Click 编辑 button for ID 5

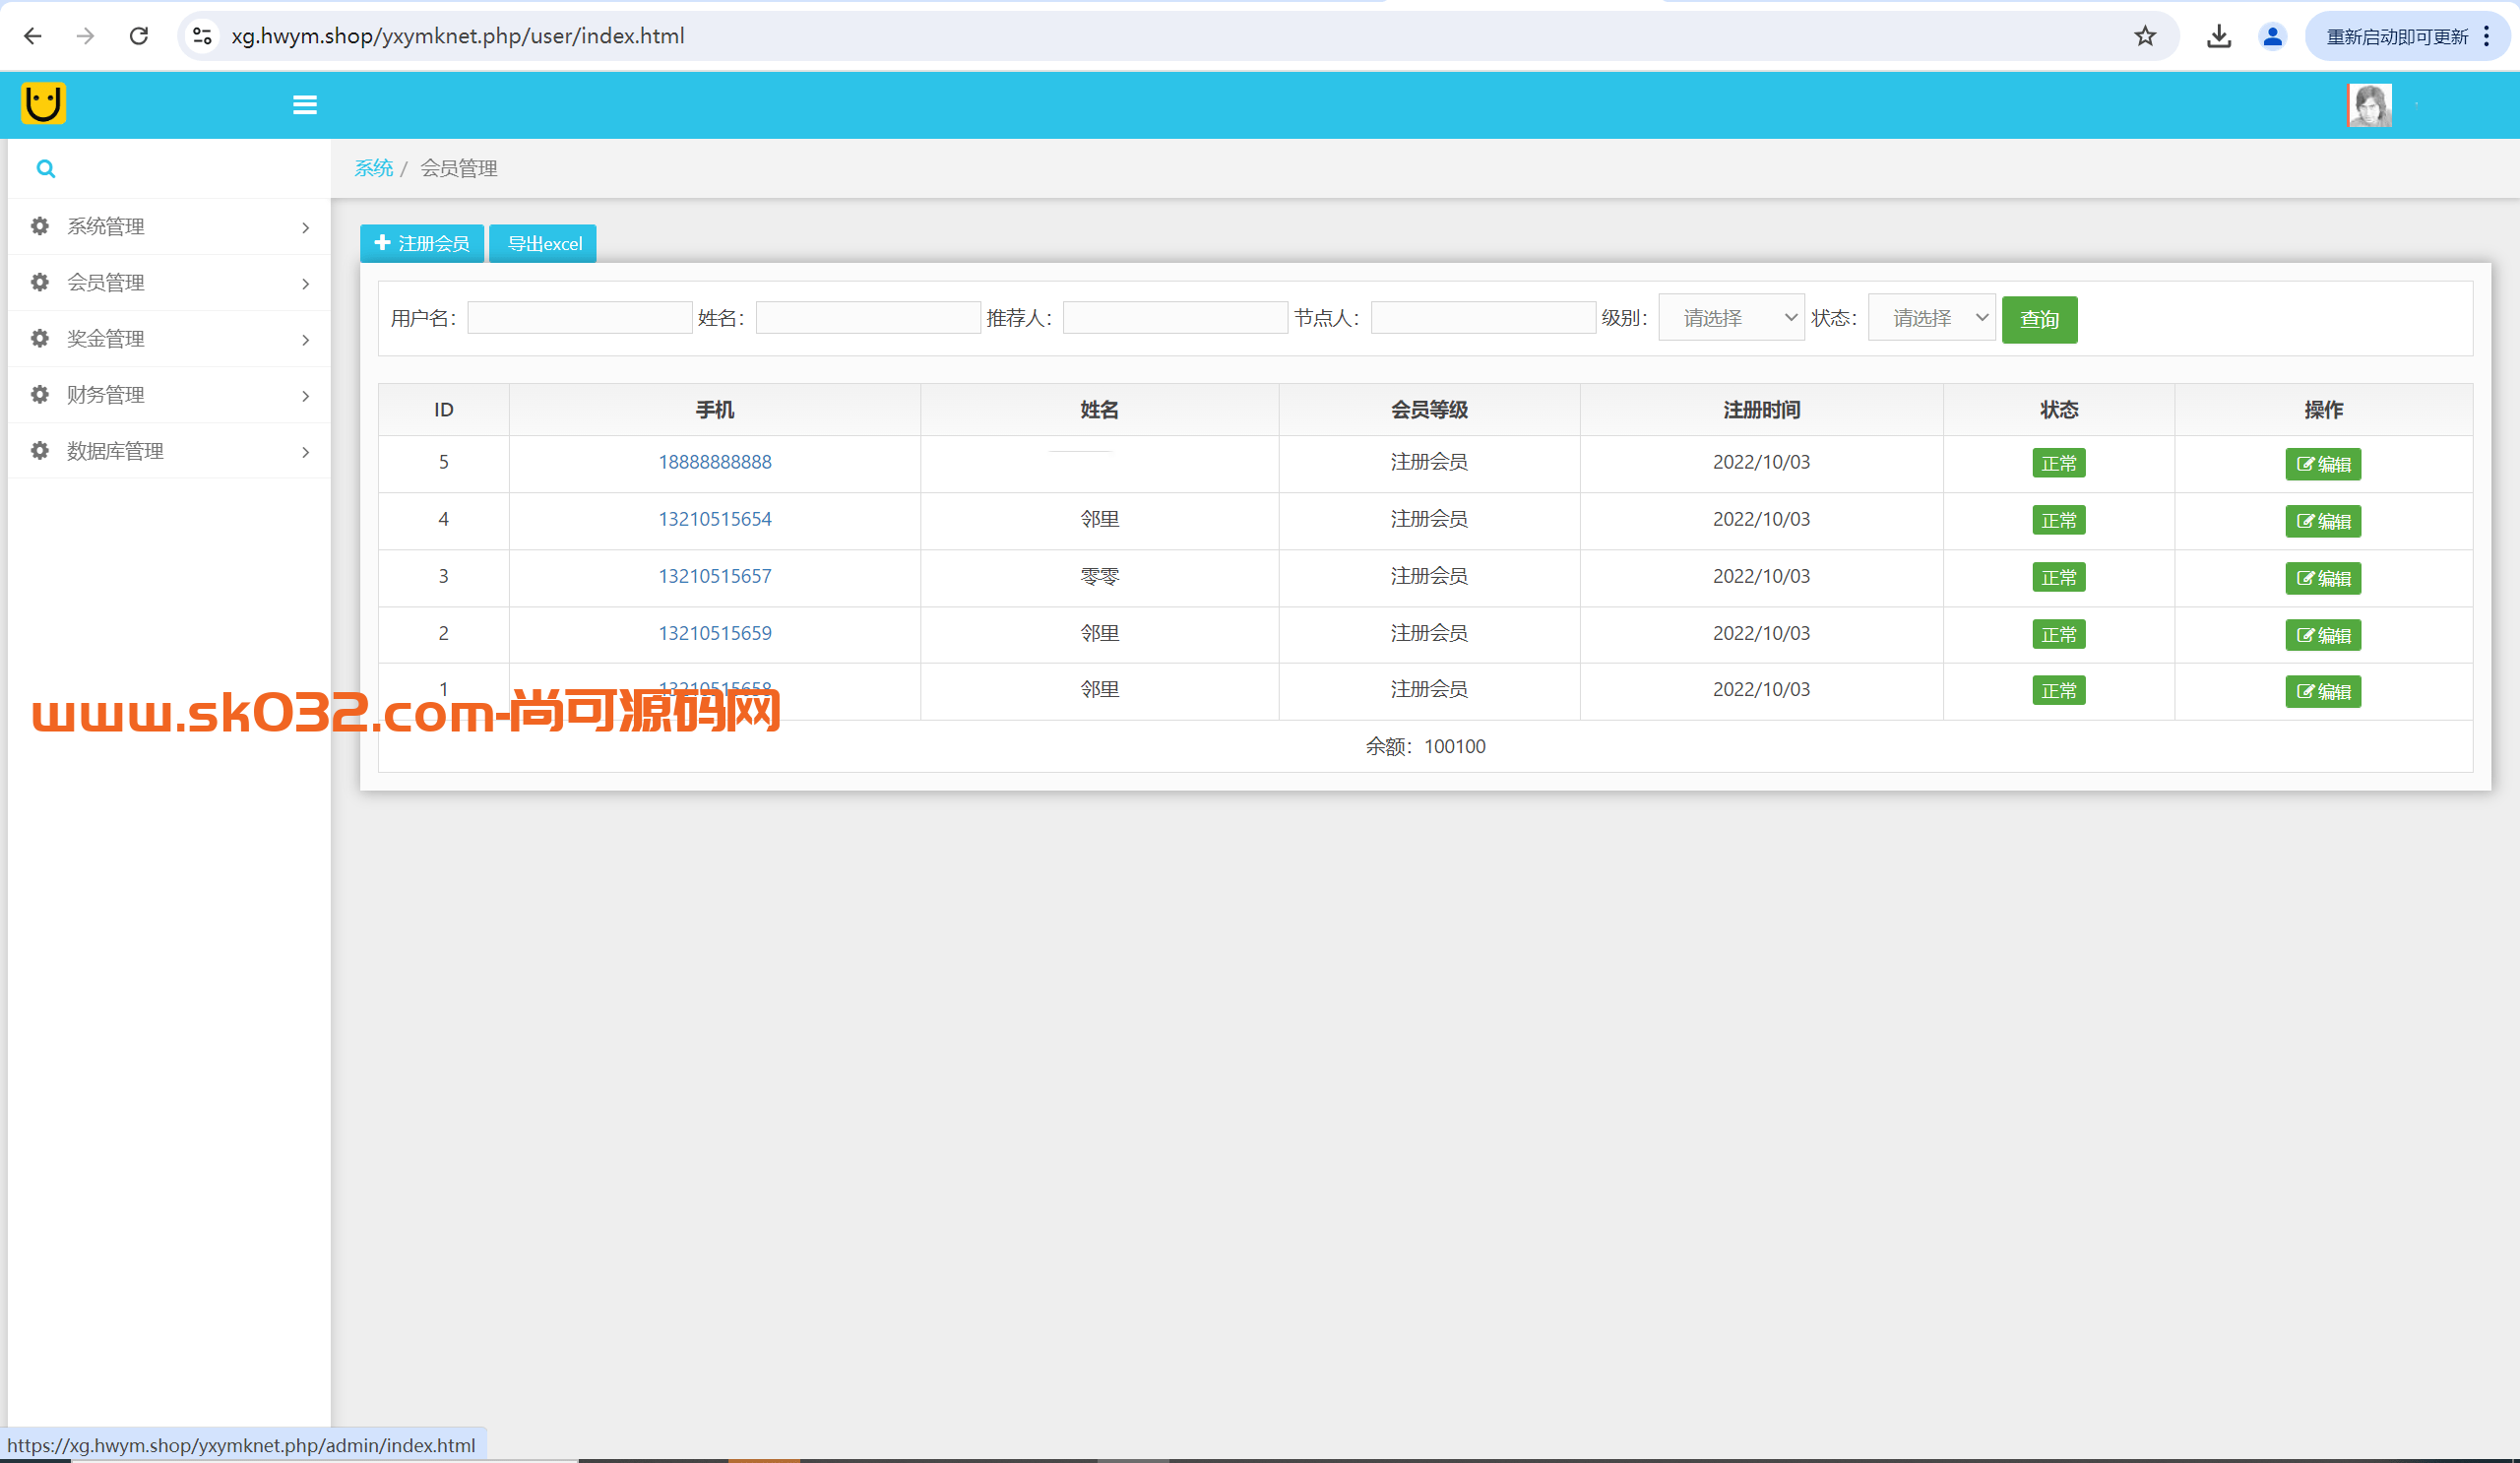pyautogui.click(x=2323, y=464)
